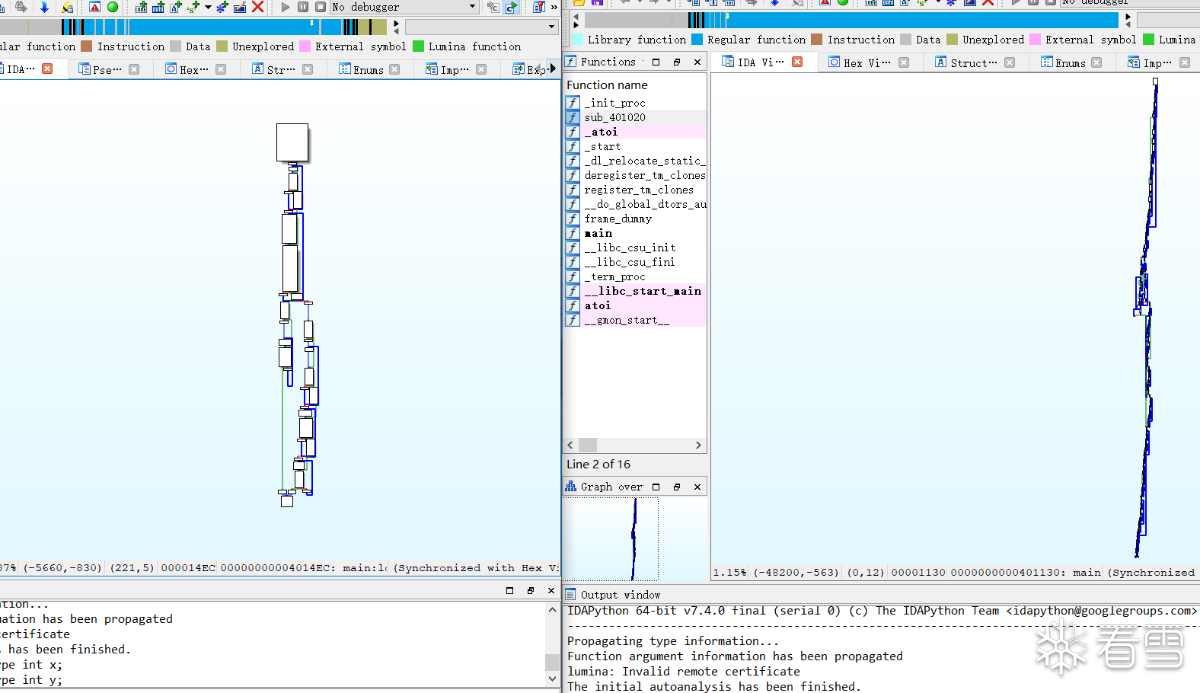
Task: Close the Hex tab in left window
Action: click(221, 69)
